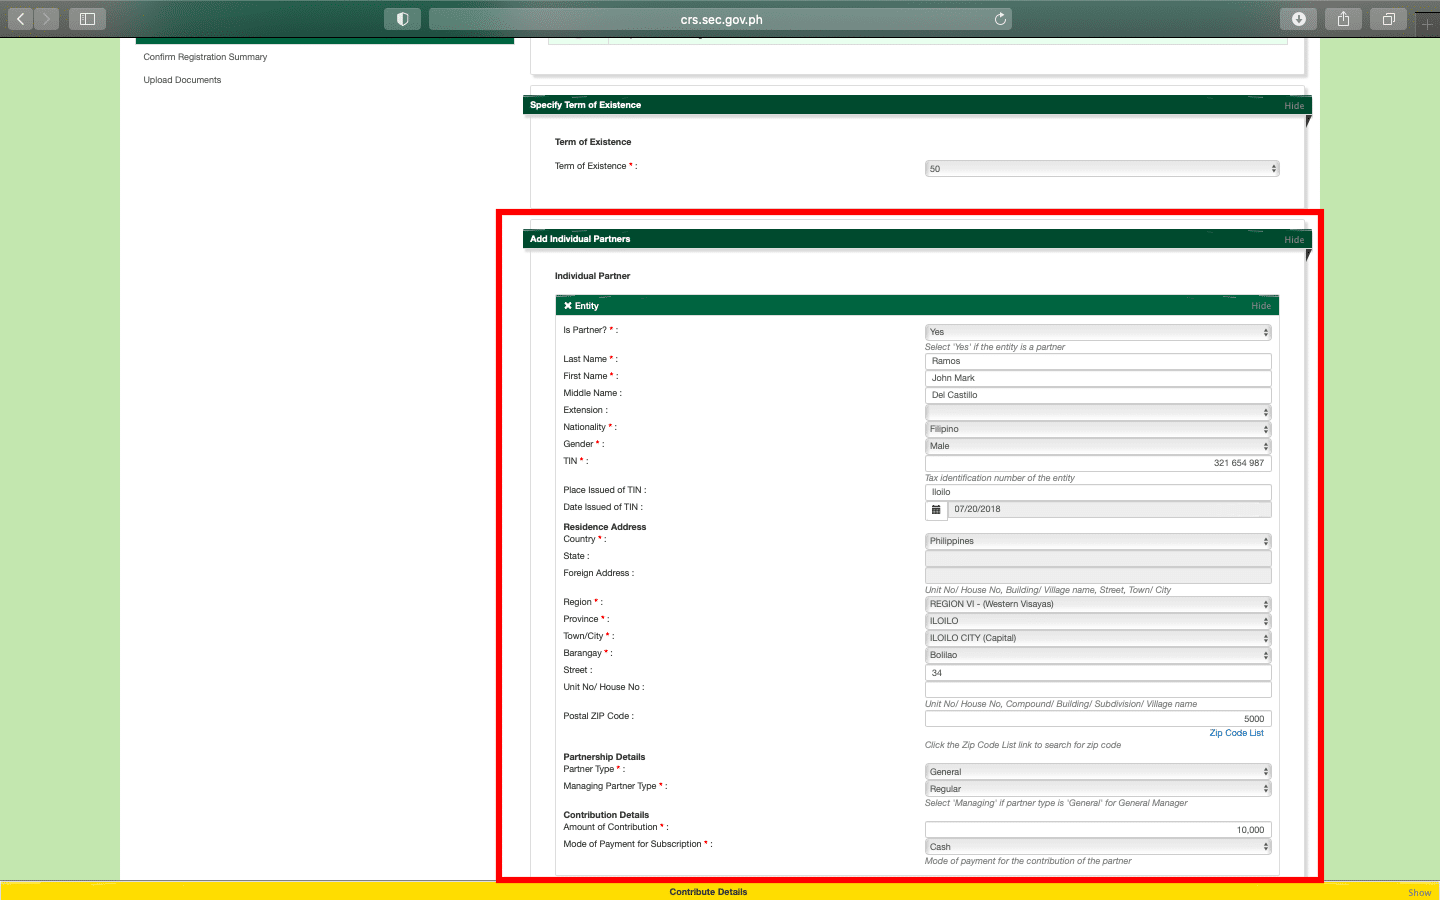Viewport: 1440px width, 900px height.
Task: Remove the Entity with the X icon
Action: click(568, 306)
